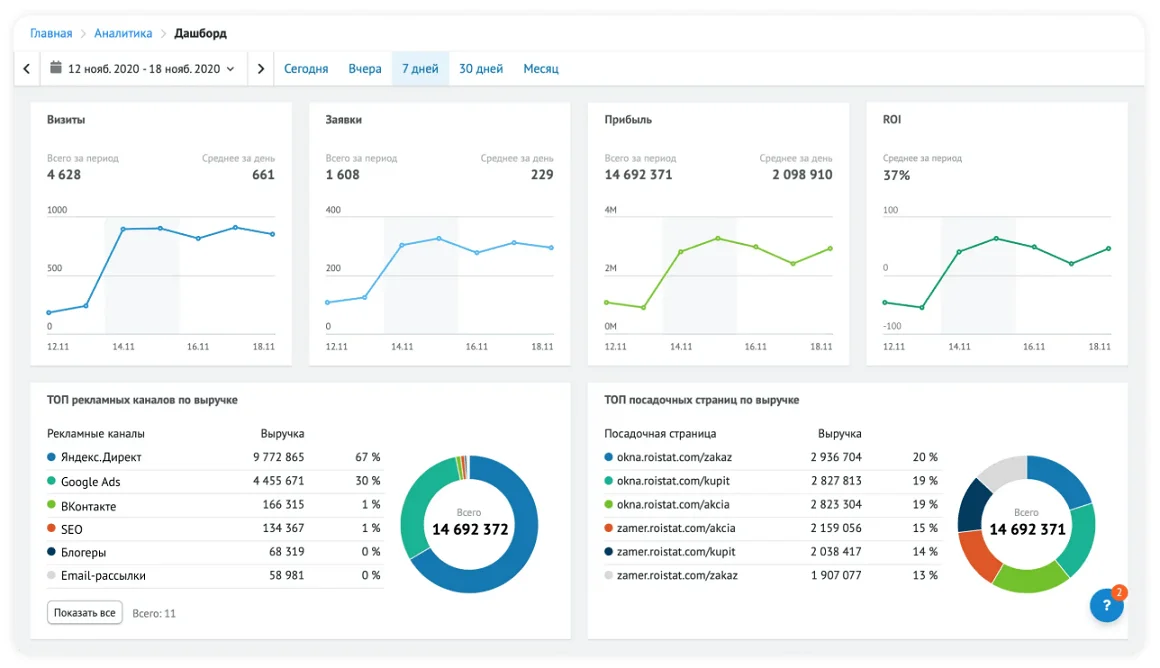Screen dimensions: 1160x668
Task: Click the Блогеры dark blue legend dot
Action: [52, 552]
